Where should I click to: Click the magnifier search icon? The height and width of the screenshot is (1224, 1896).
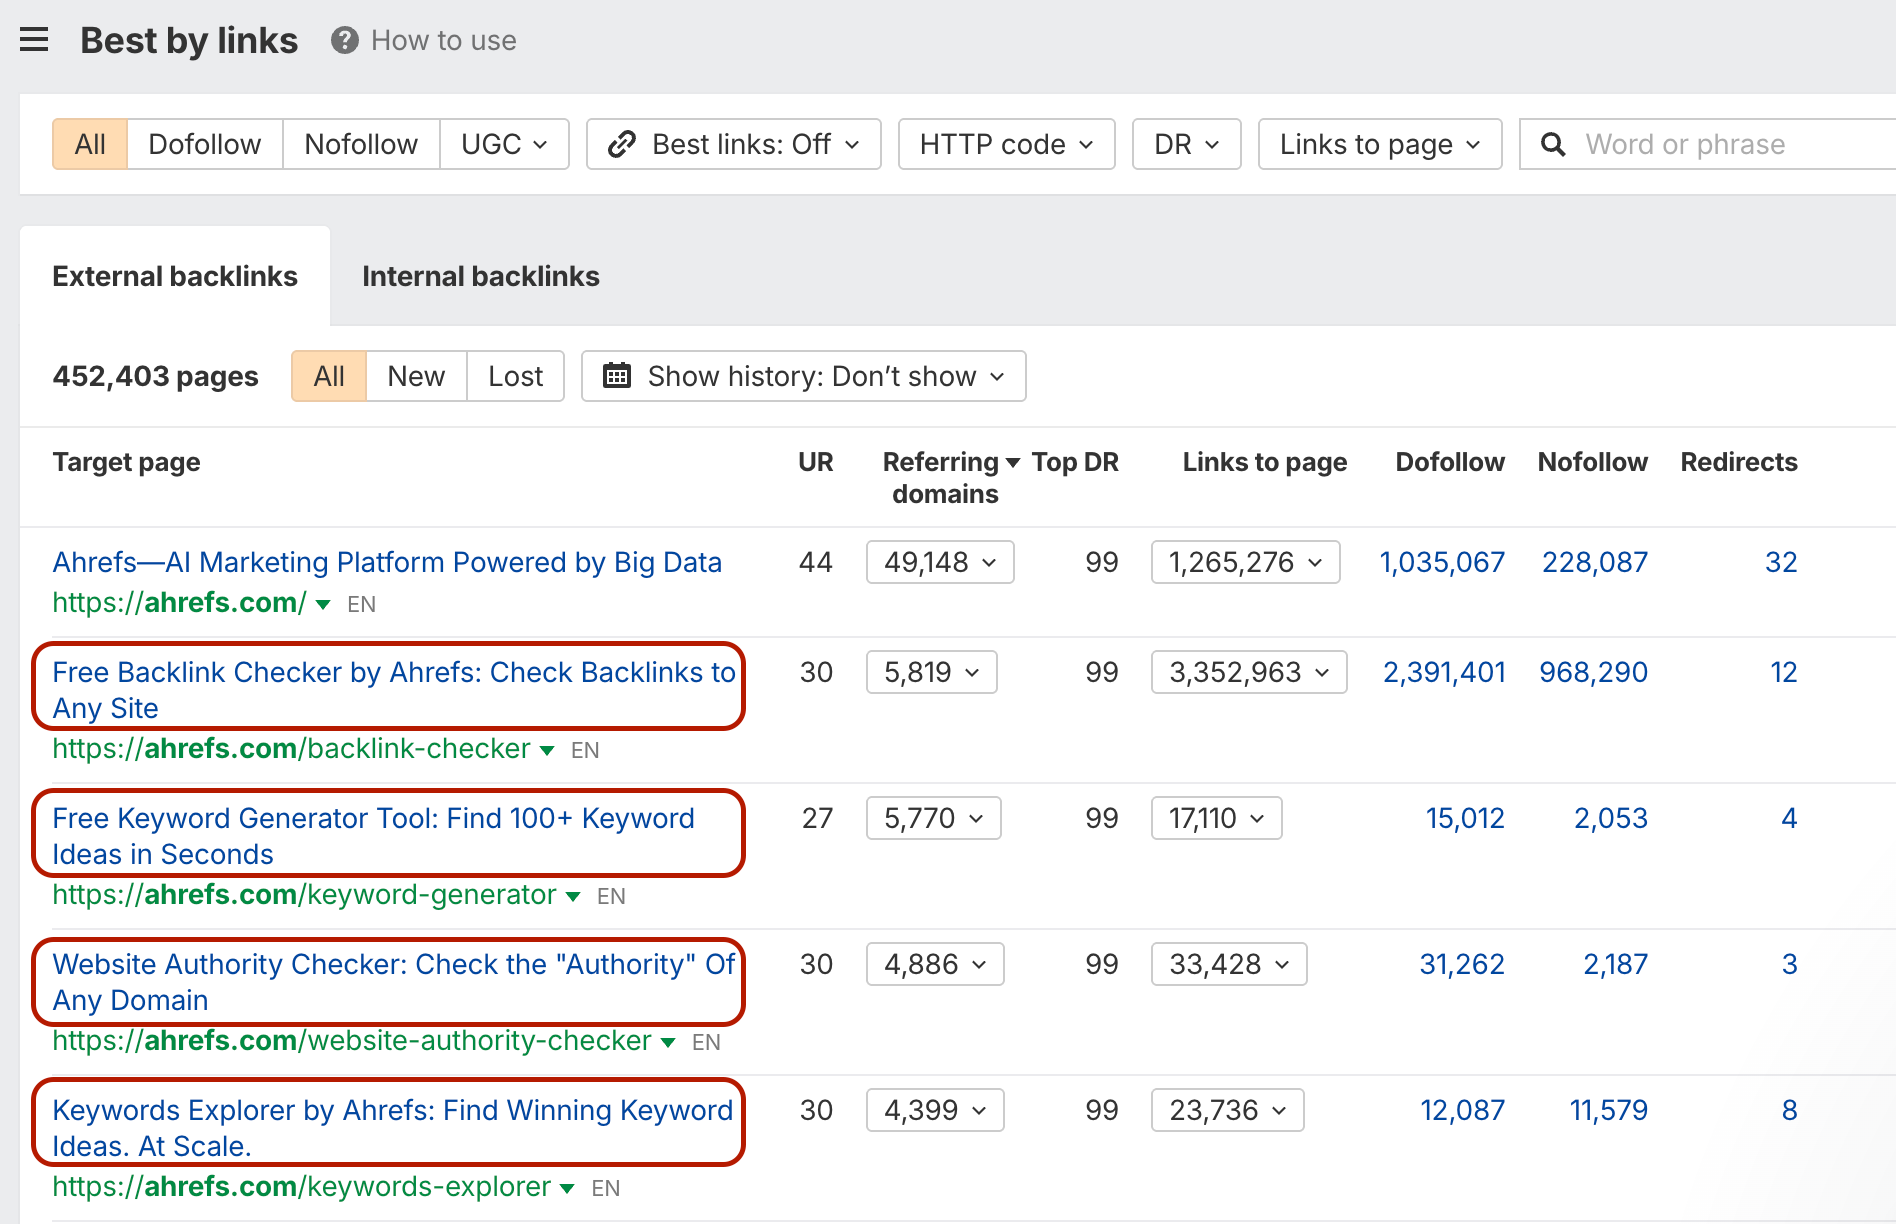1553,144
